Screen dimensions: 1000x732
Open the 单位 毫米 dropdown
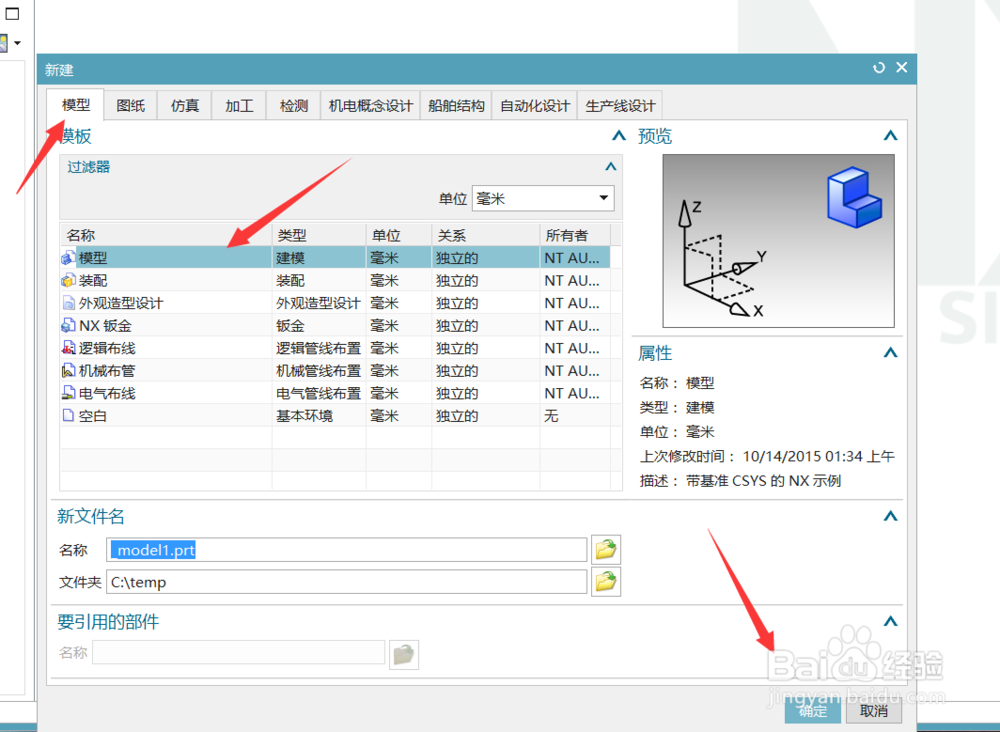(x=543, y=198)
